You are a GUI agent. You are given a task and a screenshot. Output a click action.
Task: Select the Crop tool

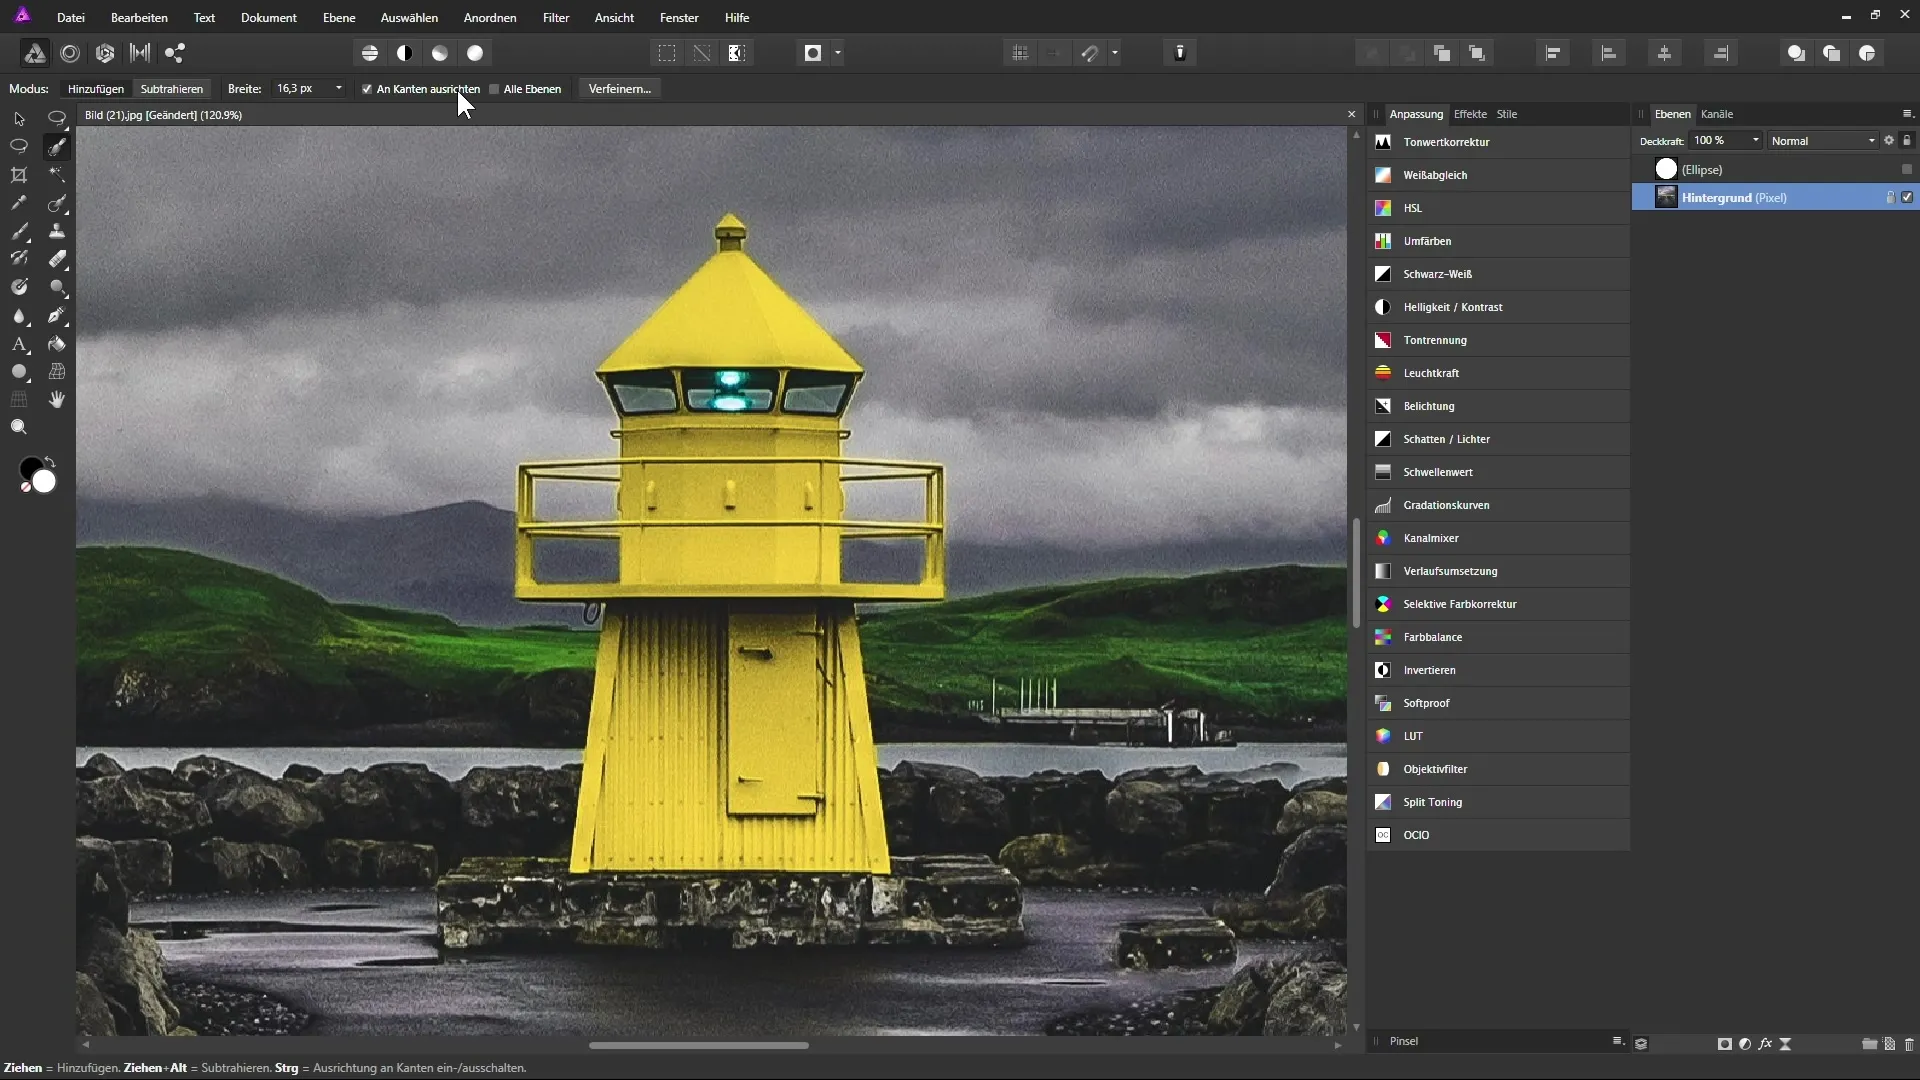[19, 175]
